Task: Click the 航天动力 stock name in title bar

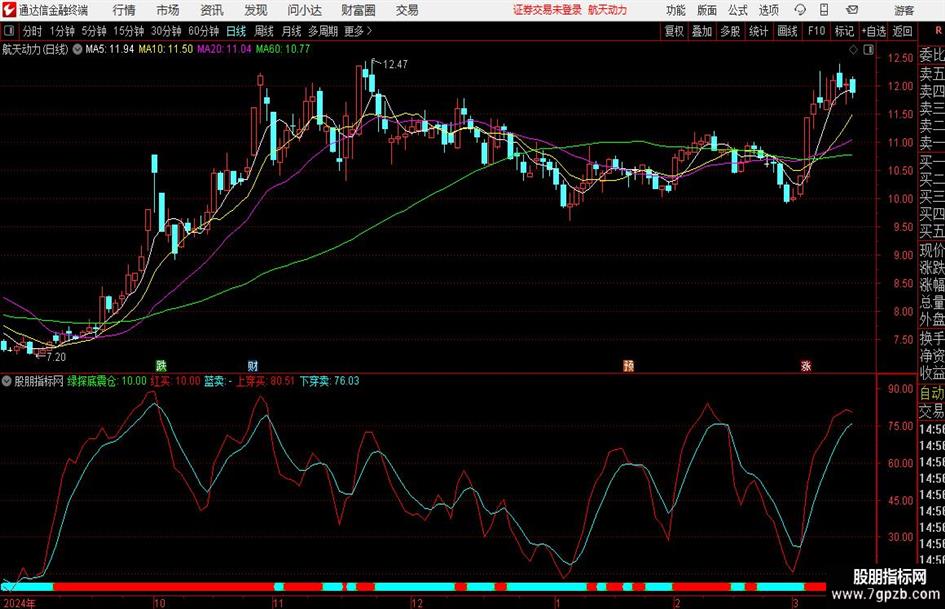Action: [x=608, y=10]
